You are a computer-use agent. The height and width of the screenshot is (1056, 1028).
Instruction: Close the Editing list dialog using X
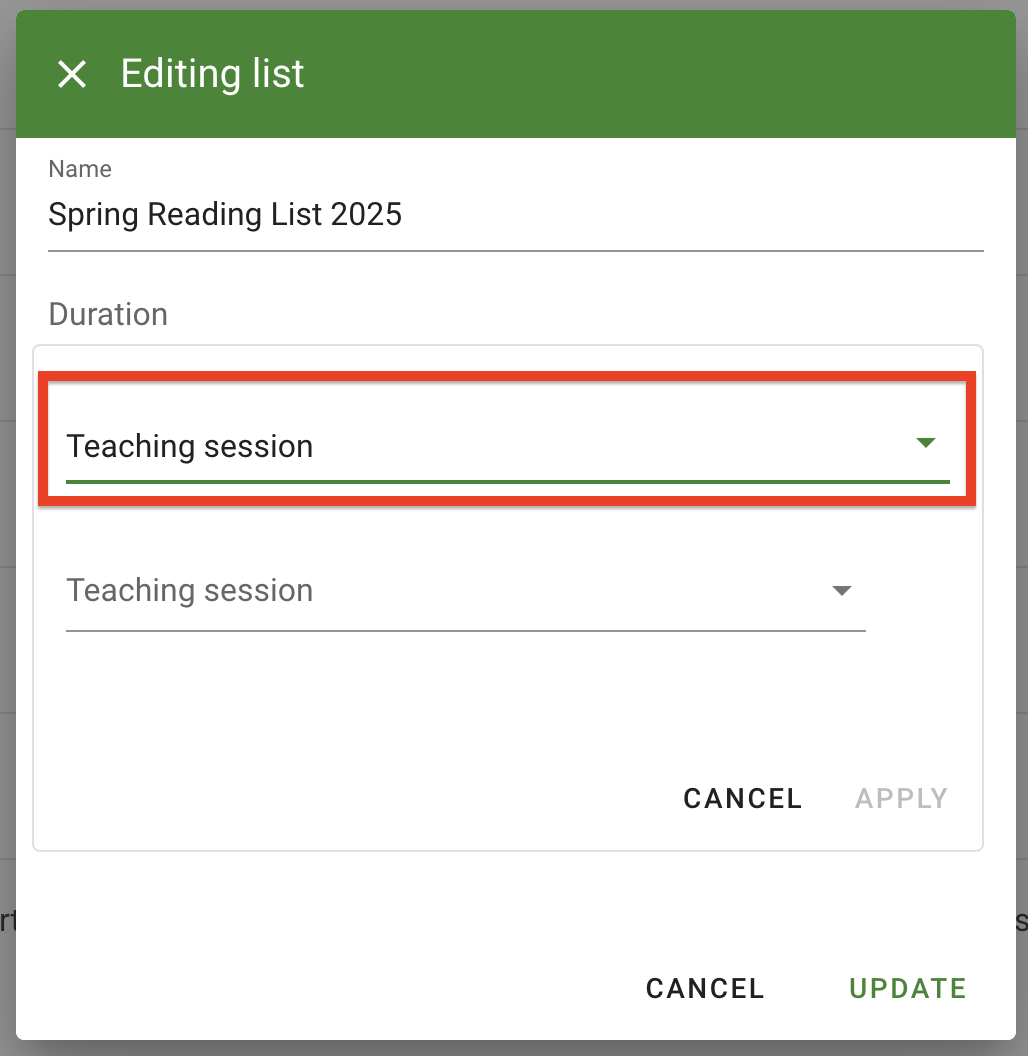tap(72, 74)
